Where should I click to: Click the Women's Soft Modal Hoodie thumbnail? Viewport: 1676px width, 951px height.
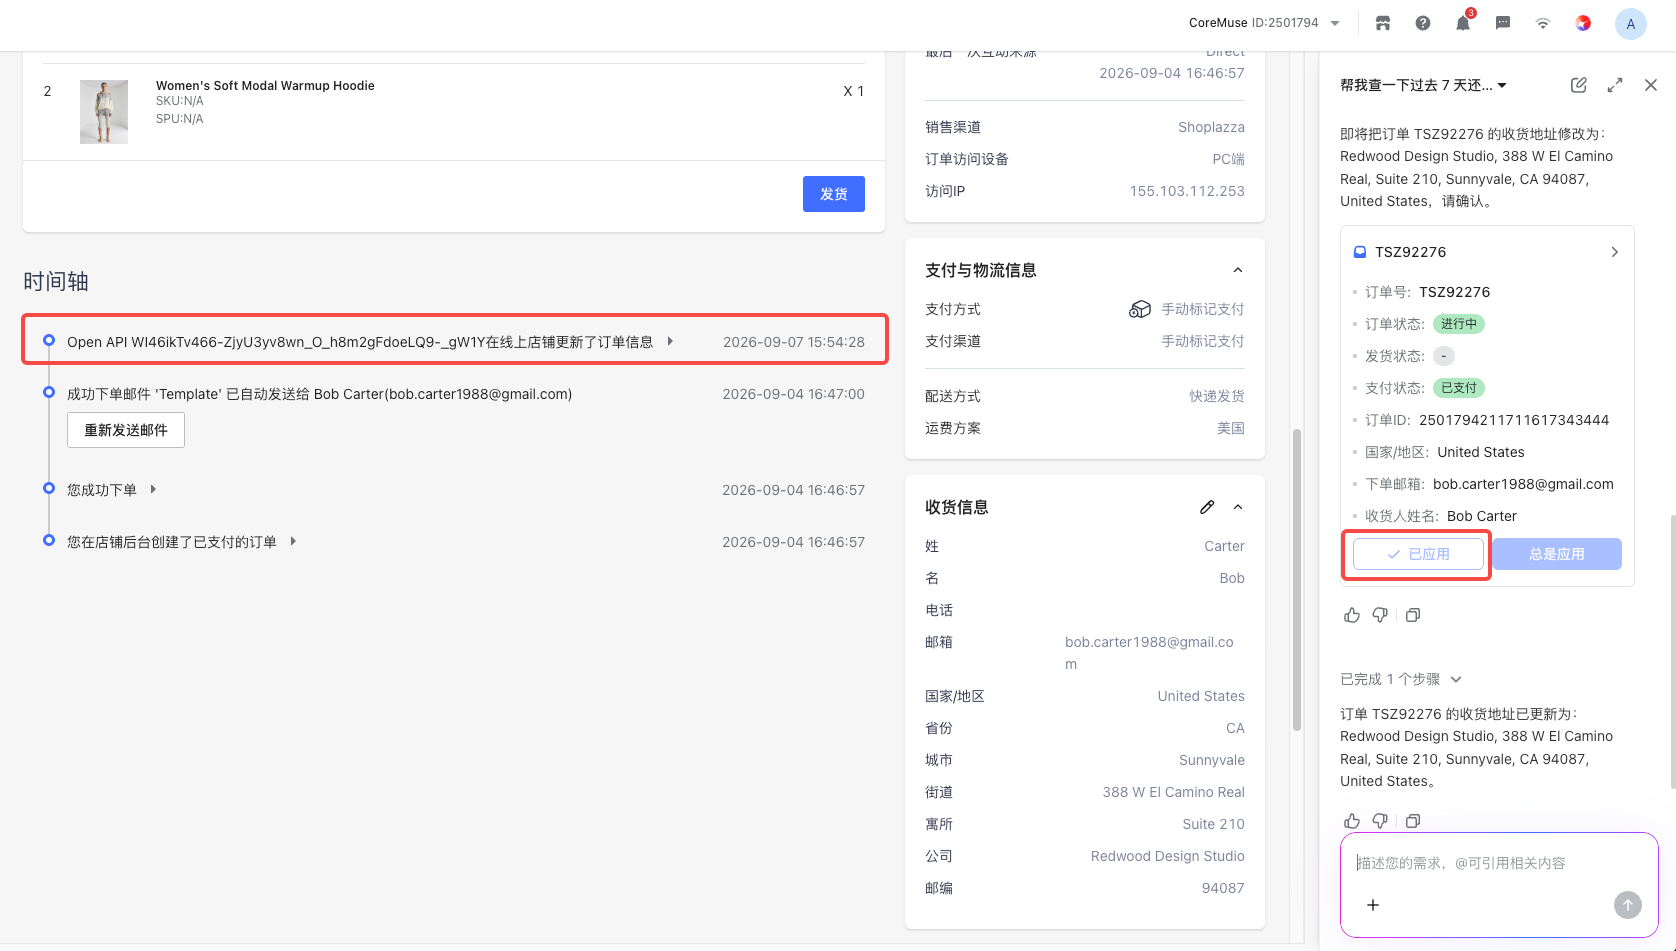click(x=104, y=112)
